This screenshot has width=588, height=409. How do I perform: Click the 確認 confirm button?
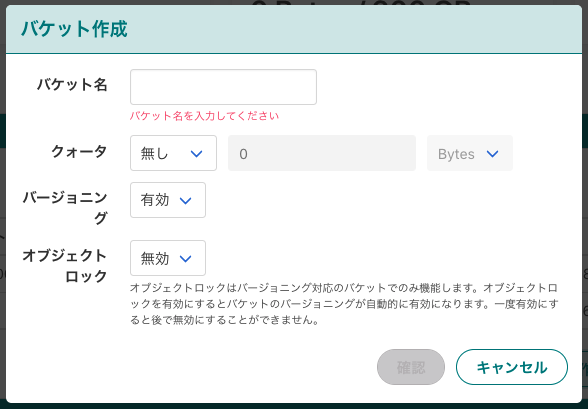[x=411, y=367]
